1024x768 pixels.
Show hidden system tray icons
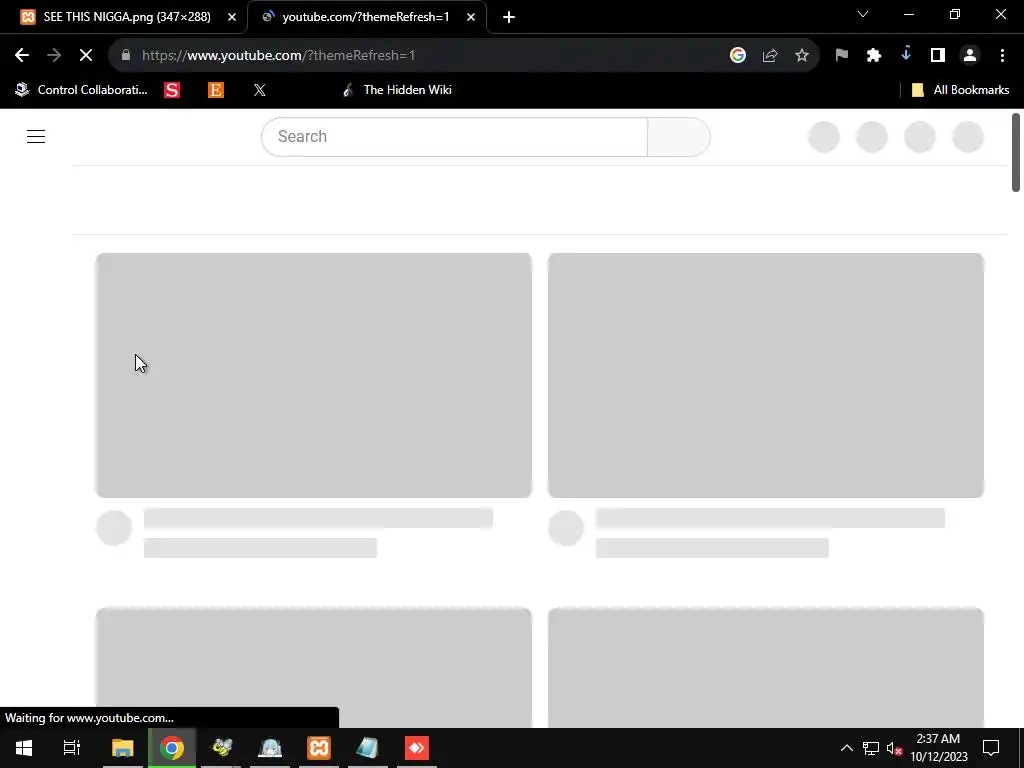(x=846, y=748)
